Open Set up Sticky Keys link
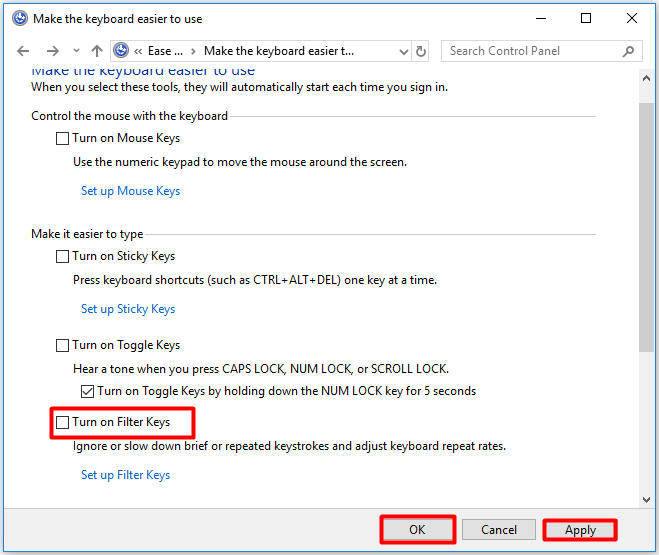Screen dimensions: 659x555 128,309
